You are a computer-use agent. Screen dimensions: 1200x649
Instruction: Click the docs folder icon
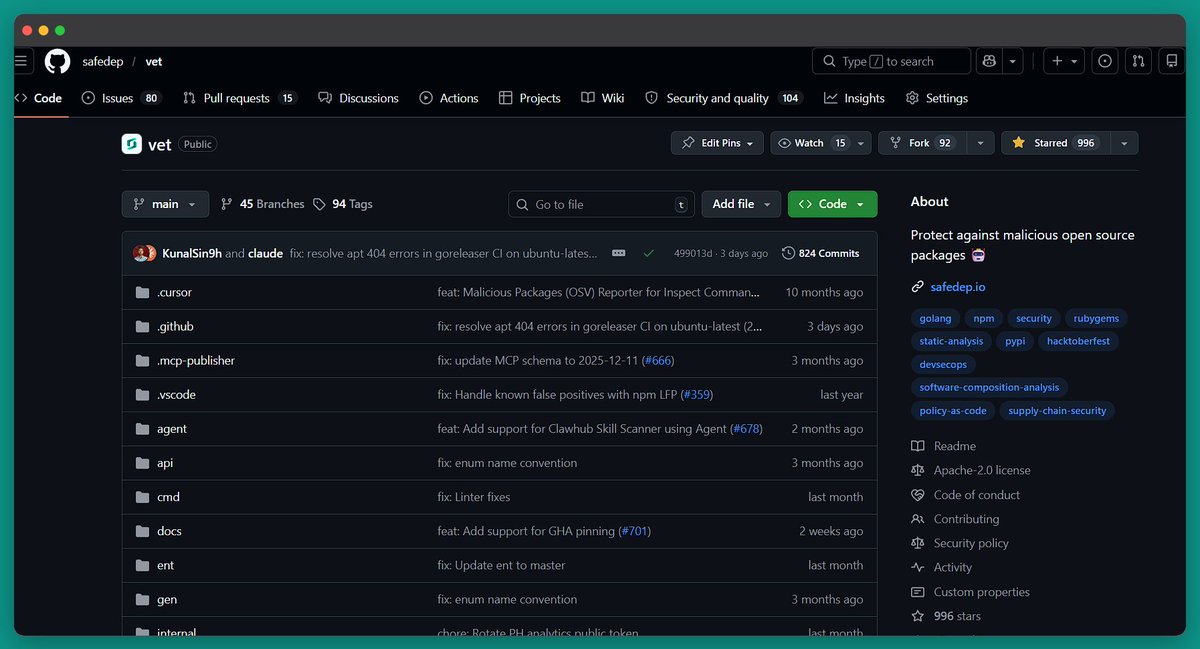coord(141,531)
